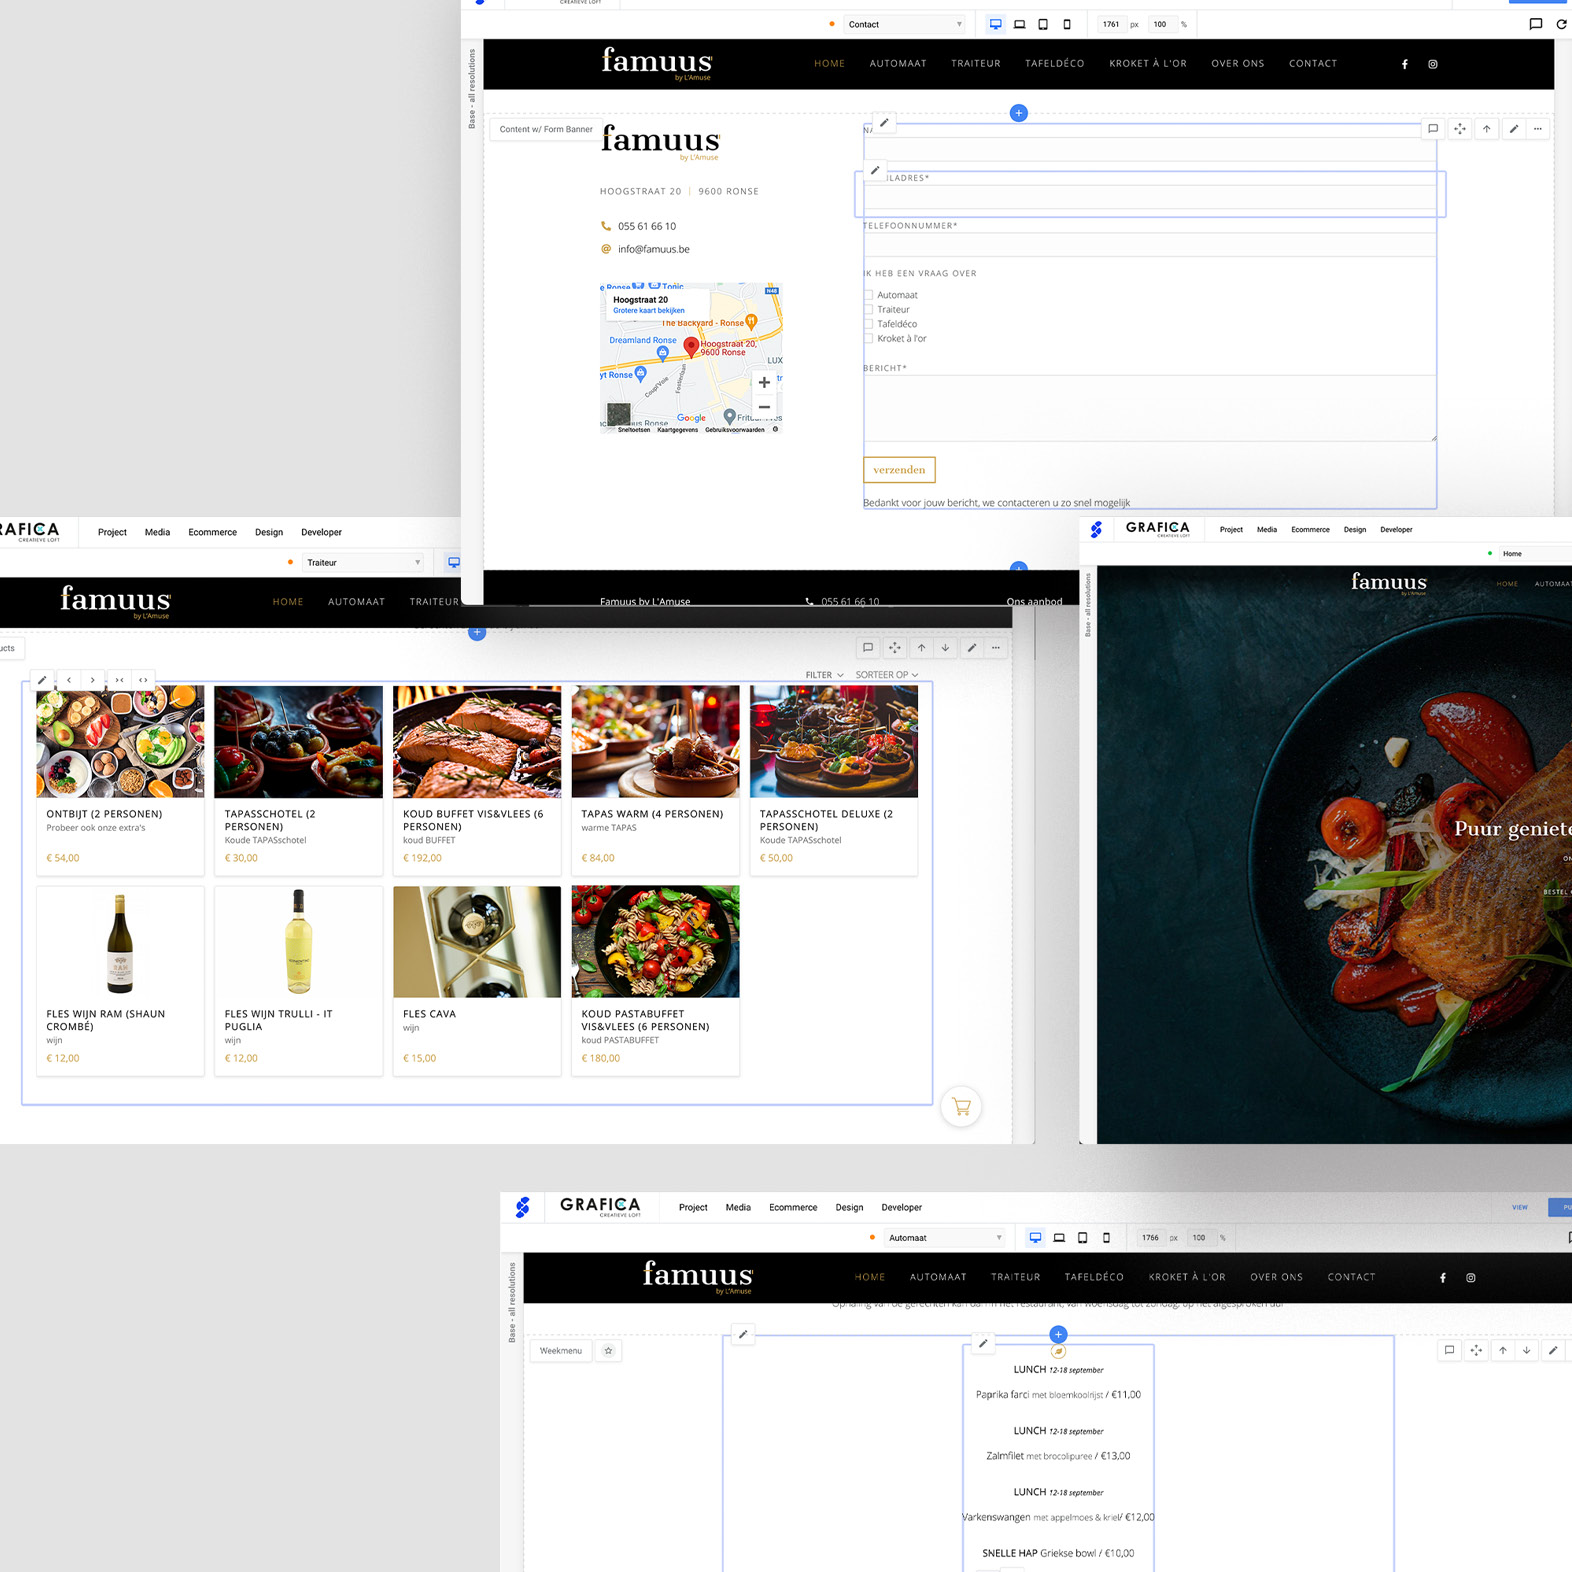Screen dimensions: 1572x1572
Task: Enable the Kroket à l'or checkbox
Action: tap(868, 339)
